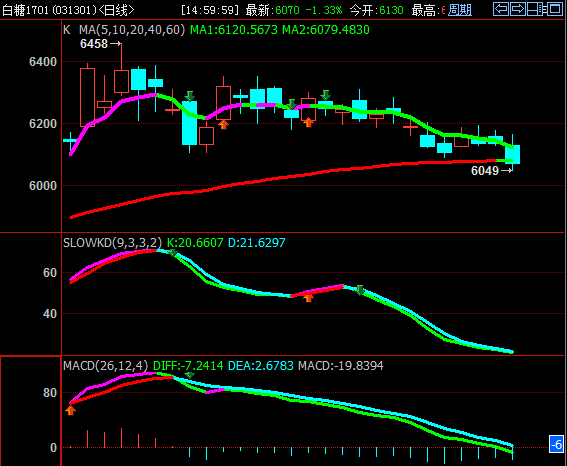Click the K chart type label

pyautogui.click(x=67, y=30)
